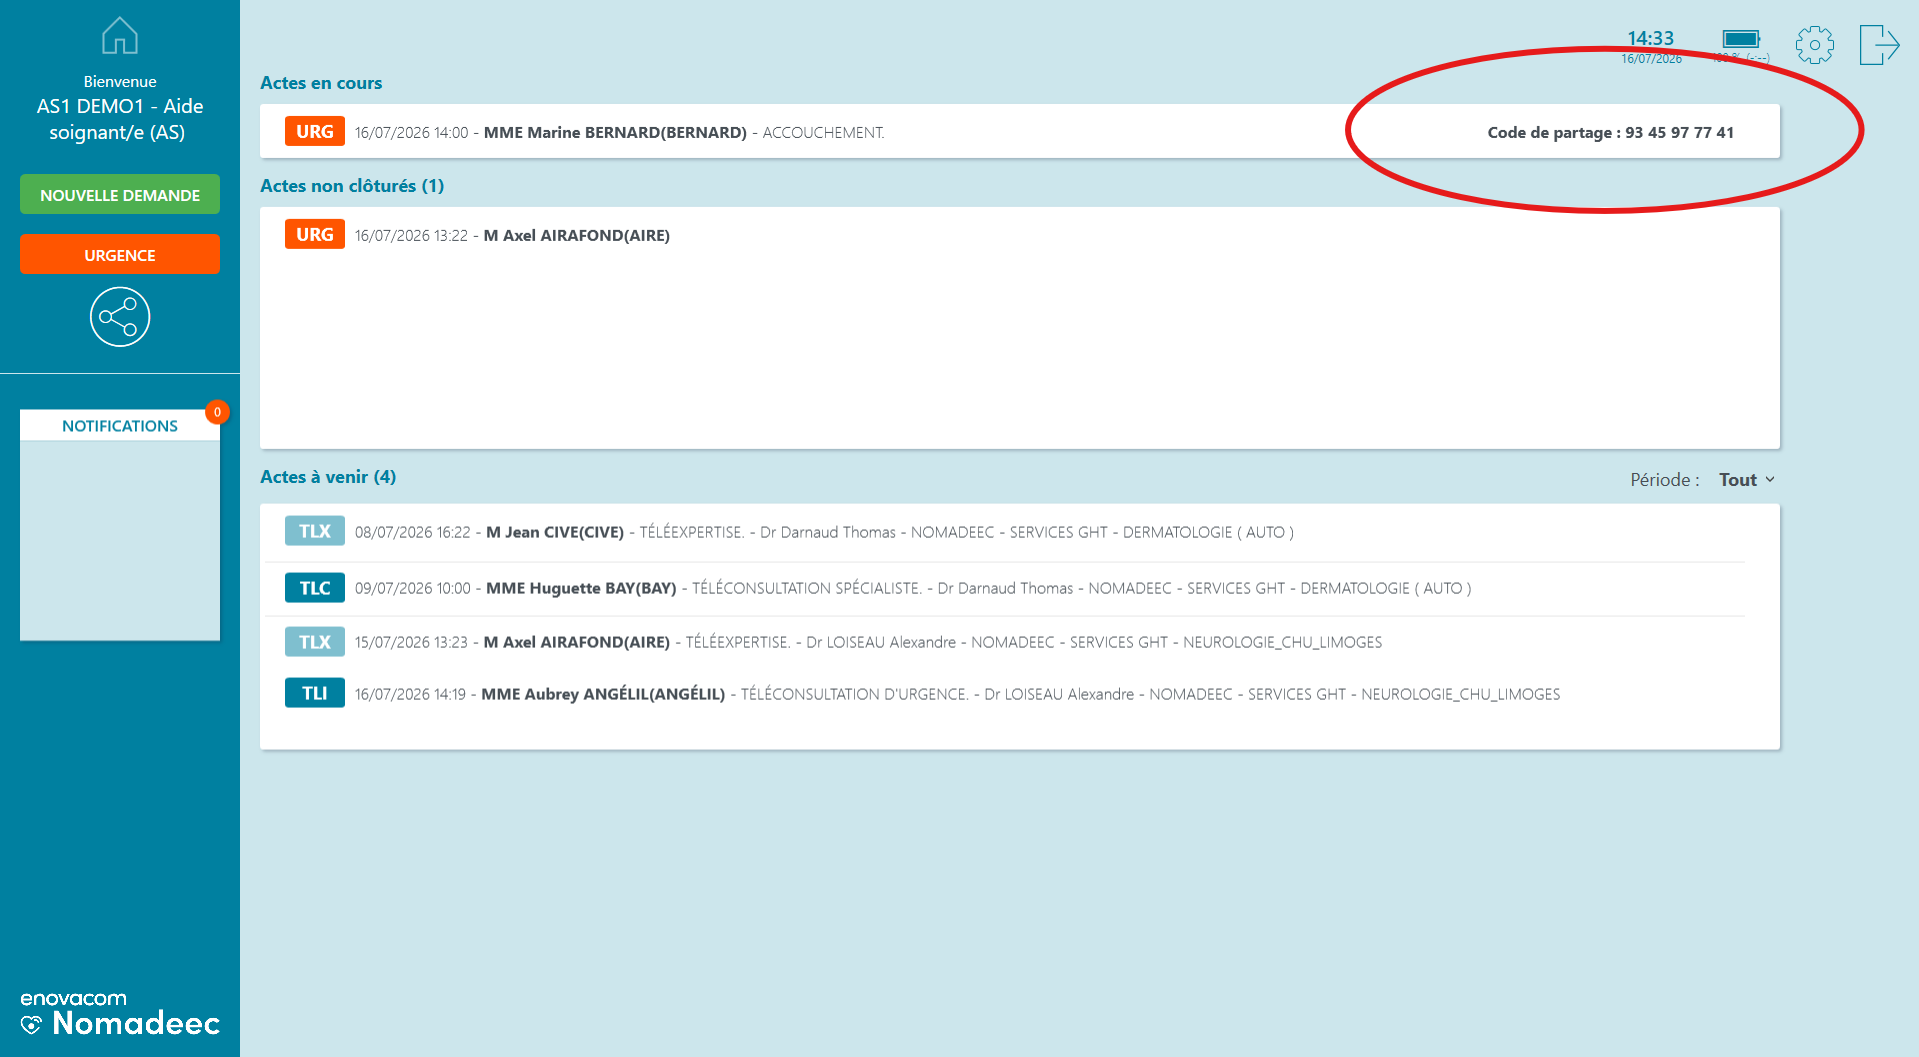Open Marine BERNARD accouchement act

[x=1020, y=132]
